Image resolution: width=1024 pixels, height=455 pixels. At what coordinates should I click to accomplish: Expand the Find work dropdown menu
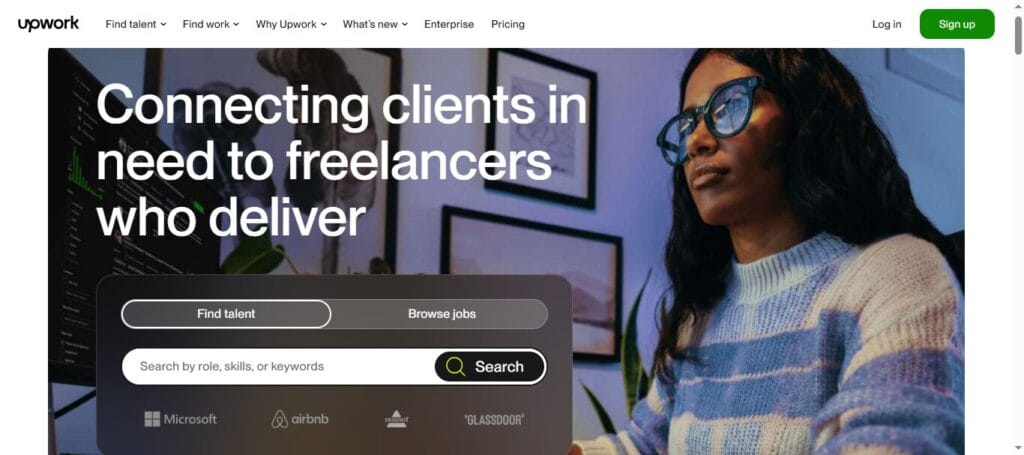click(x=211, y=24)
